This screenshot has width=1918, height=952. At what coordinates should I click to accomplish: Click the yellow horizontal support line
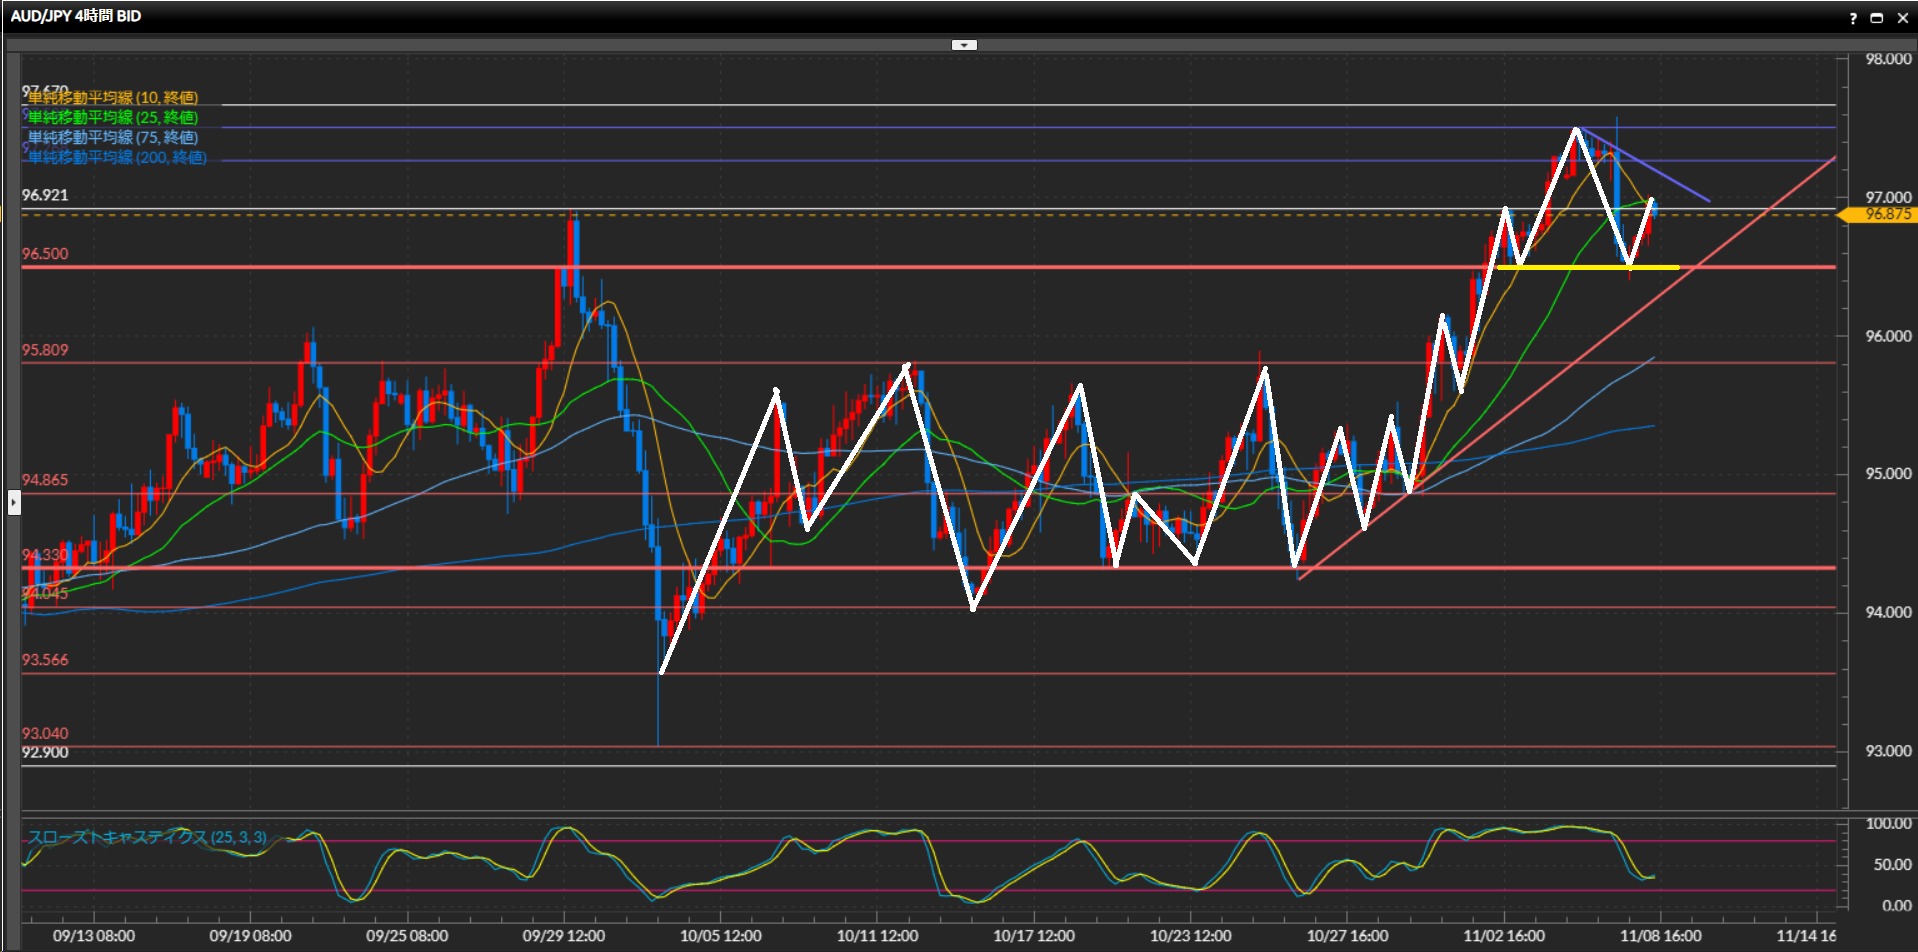point(1588,267)
